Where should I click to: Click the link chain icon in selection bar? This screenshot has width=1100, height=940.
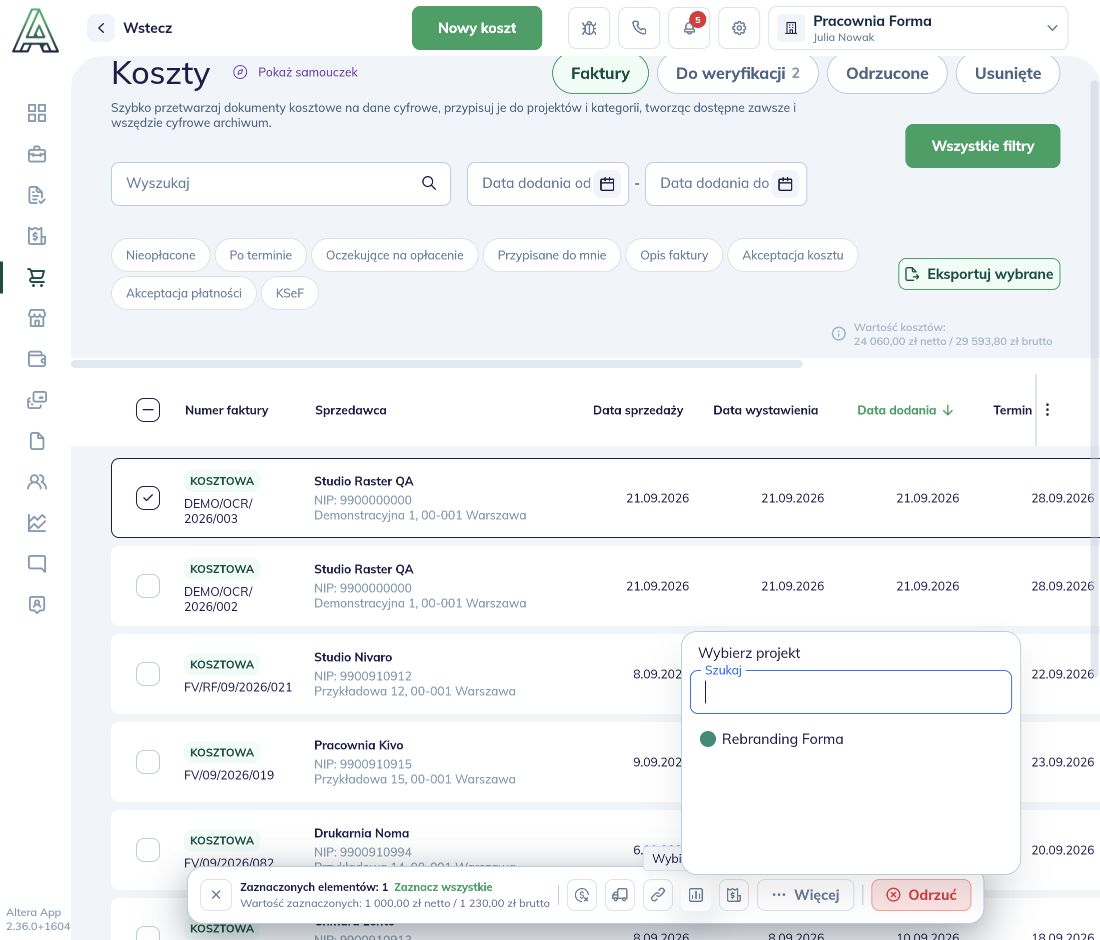point(657,894)
